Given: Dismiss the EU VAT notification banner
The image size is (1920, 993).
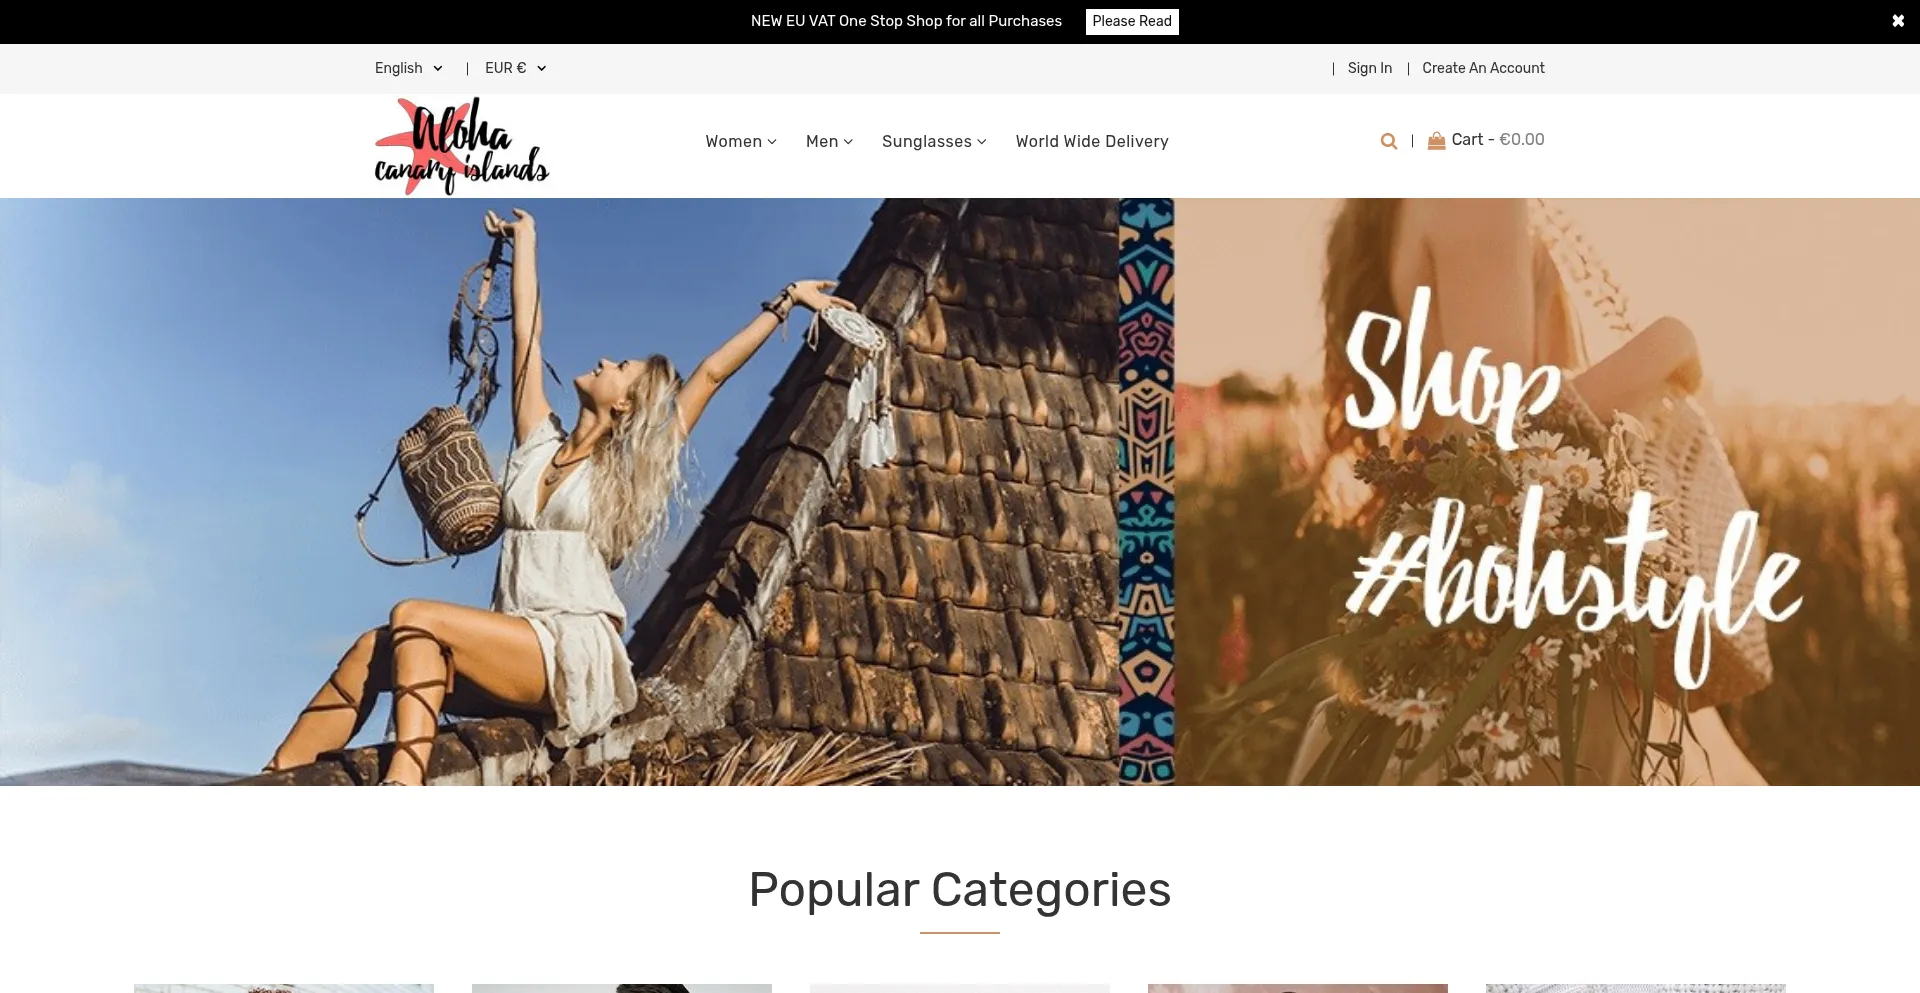Looking at the screenshot, I should (x=1898, y=21).
